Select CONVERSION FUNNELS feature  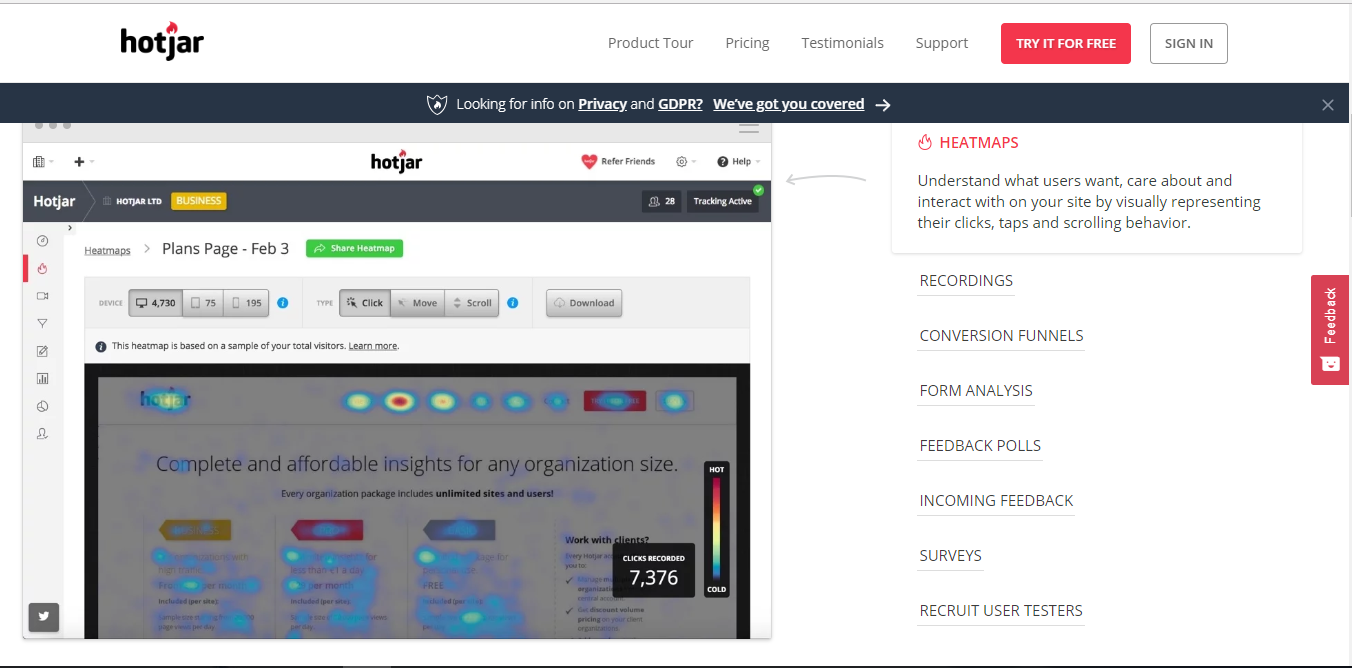coord(1001,336)
